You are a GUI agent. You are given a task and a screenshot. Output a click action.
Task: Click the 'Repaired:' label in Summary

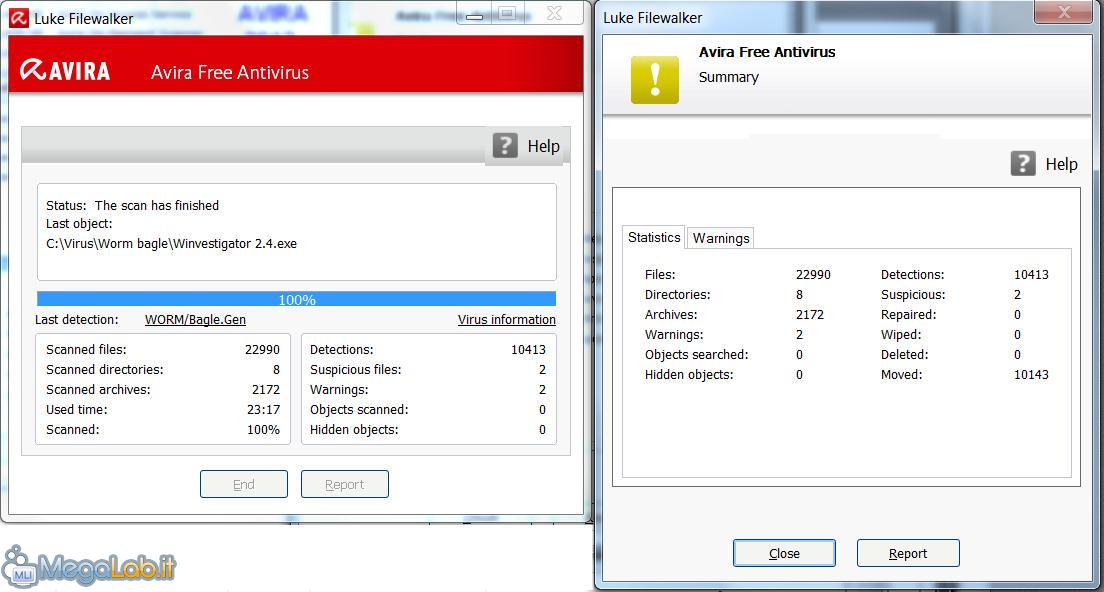(x=908, y=315)
